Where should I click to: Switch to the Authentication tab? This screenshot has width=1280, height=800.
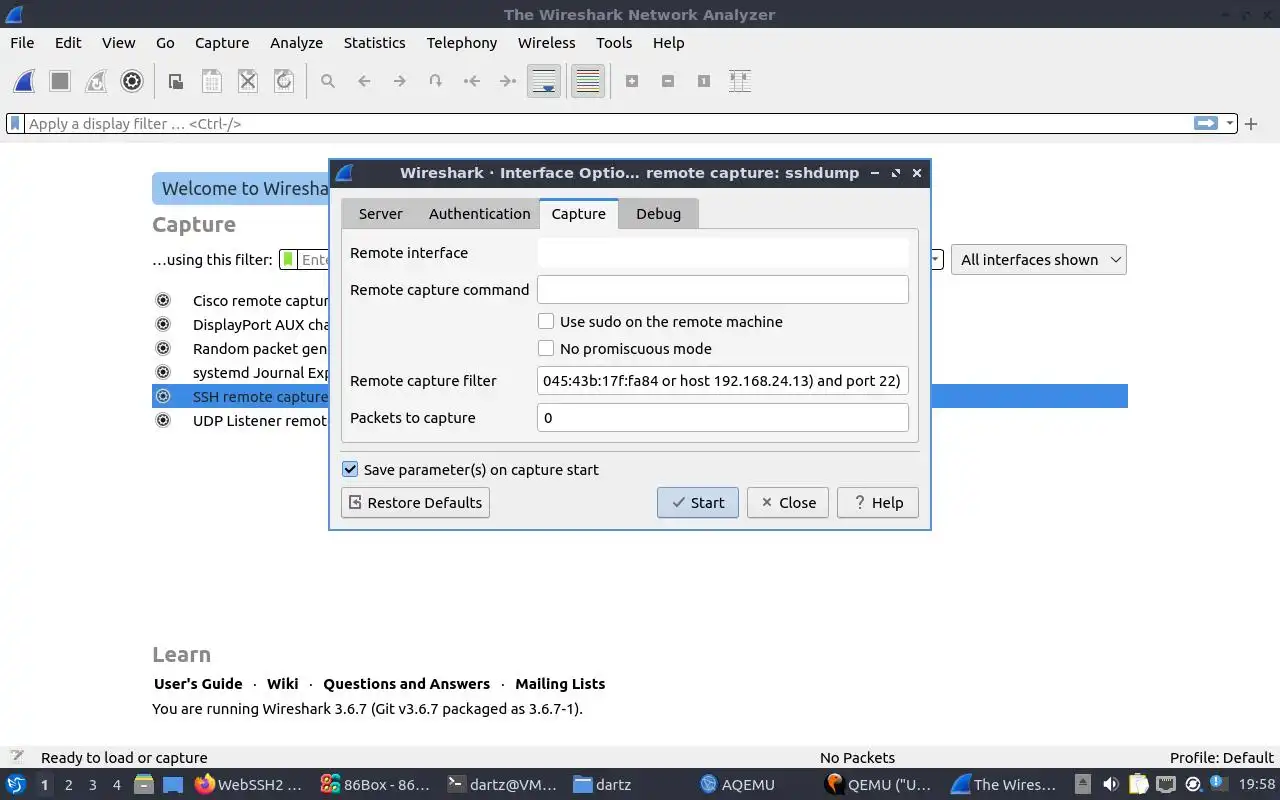pos(479,214)
